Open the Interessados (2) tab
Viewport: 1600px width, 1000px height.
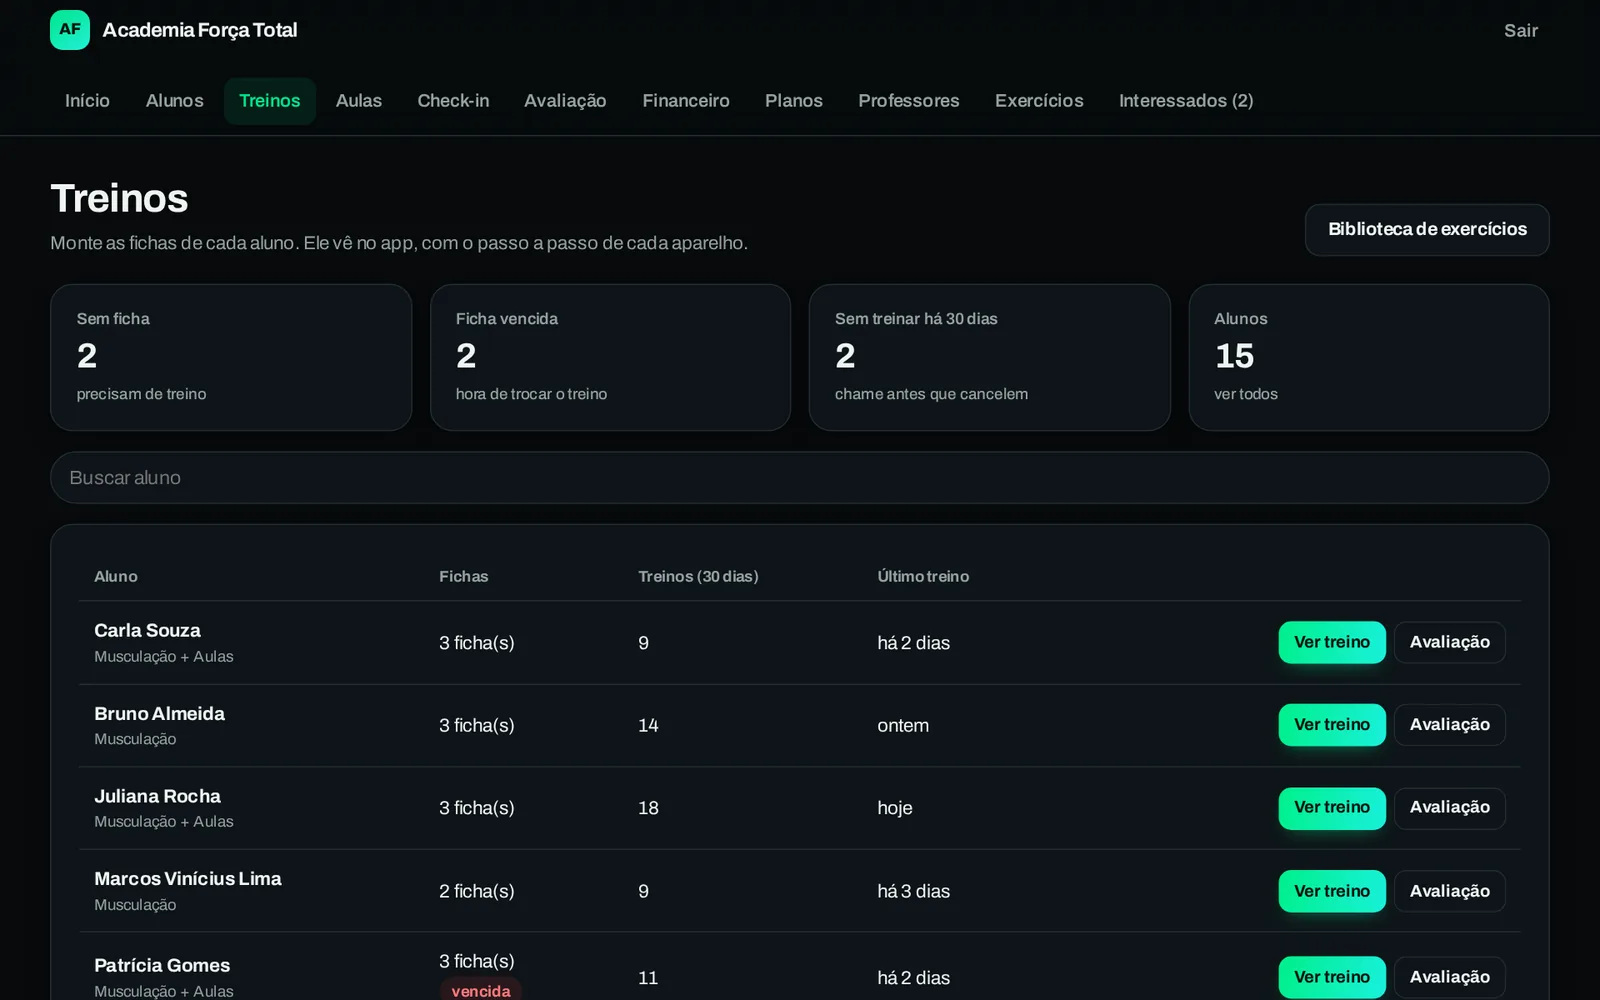[1185, 101]
